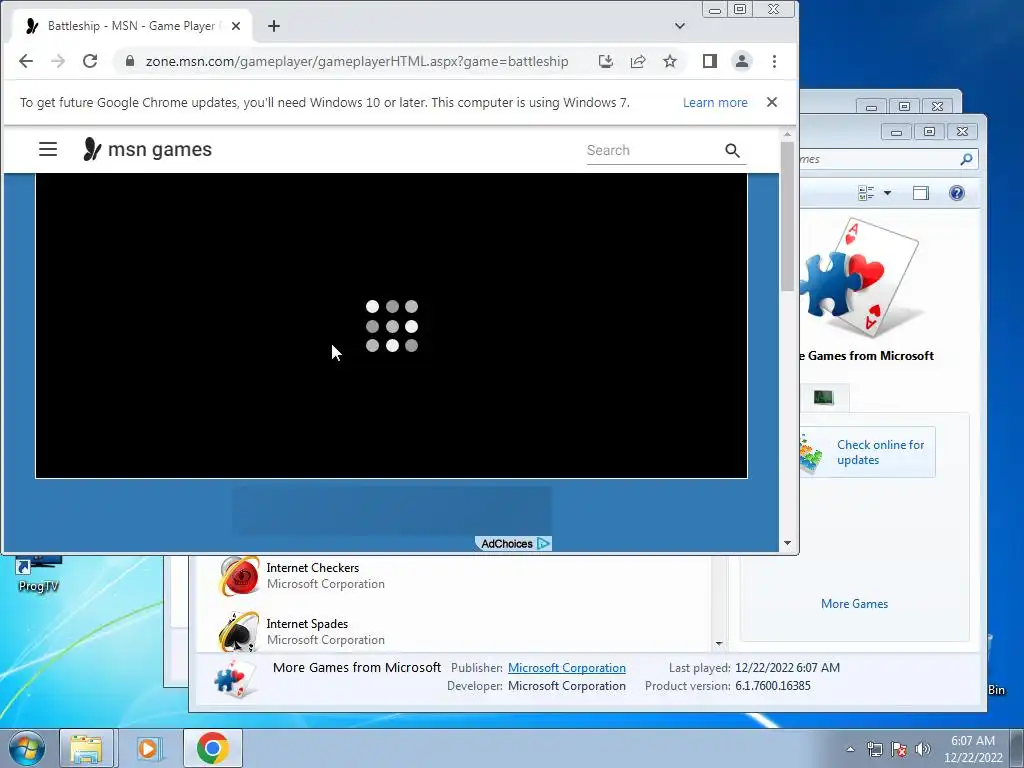Click the address bar URL
This screenshot has height=768, width=1024.
tap(357, 61)
